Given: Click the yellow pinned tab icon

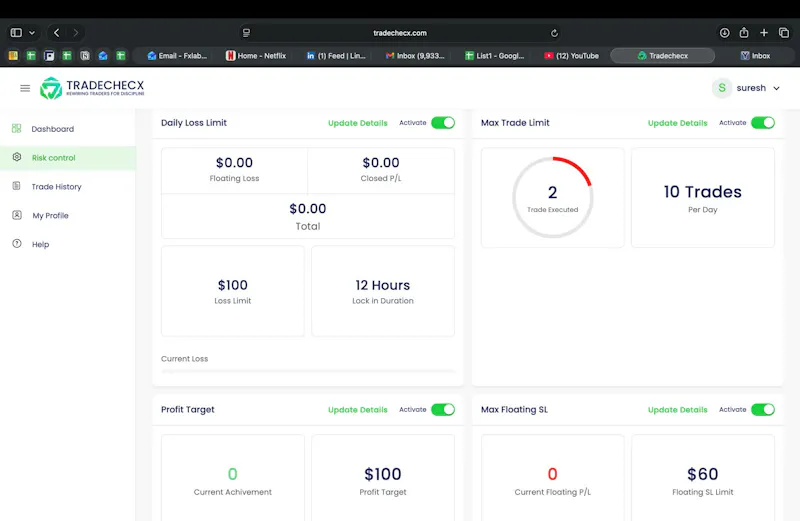Looking at the screenshot, I should coord(13,56).
